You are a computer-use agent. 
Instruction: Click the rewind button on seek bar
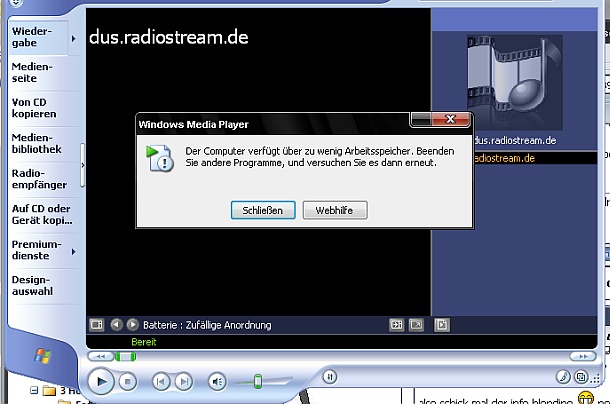[x=101, y=357]
